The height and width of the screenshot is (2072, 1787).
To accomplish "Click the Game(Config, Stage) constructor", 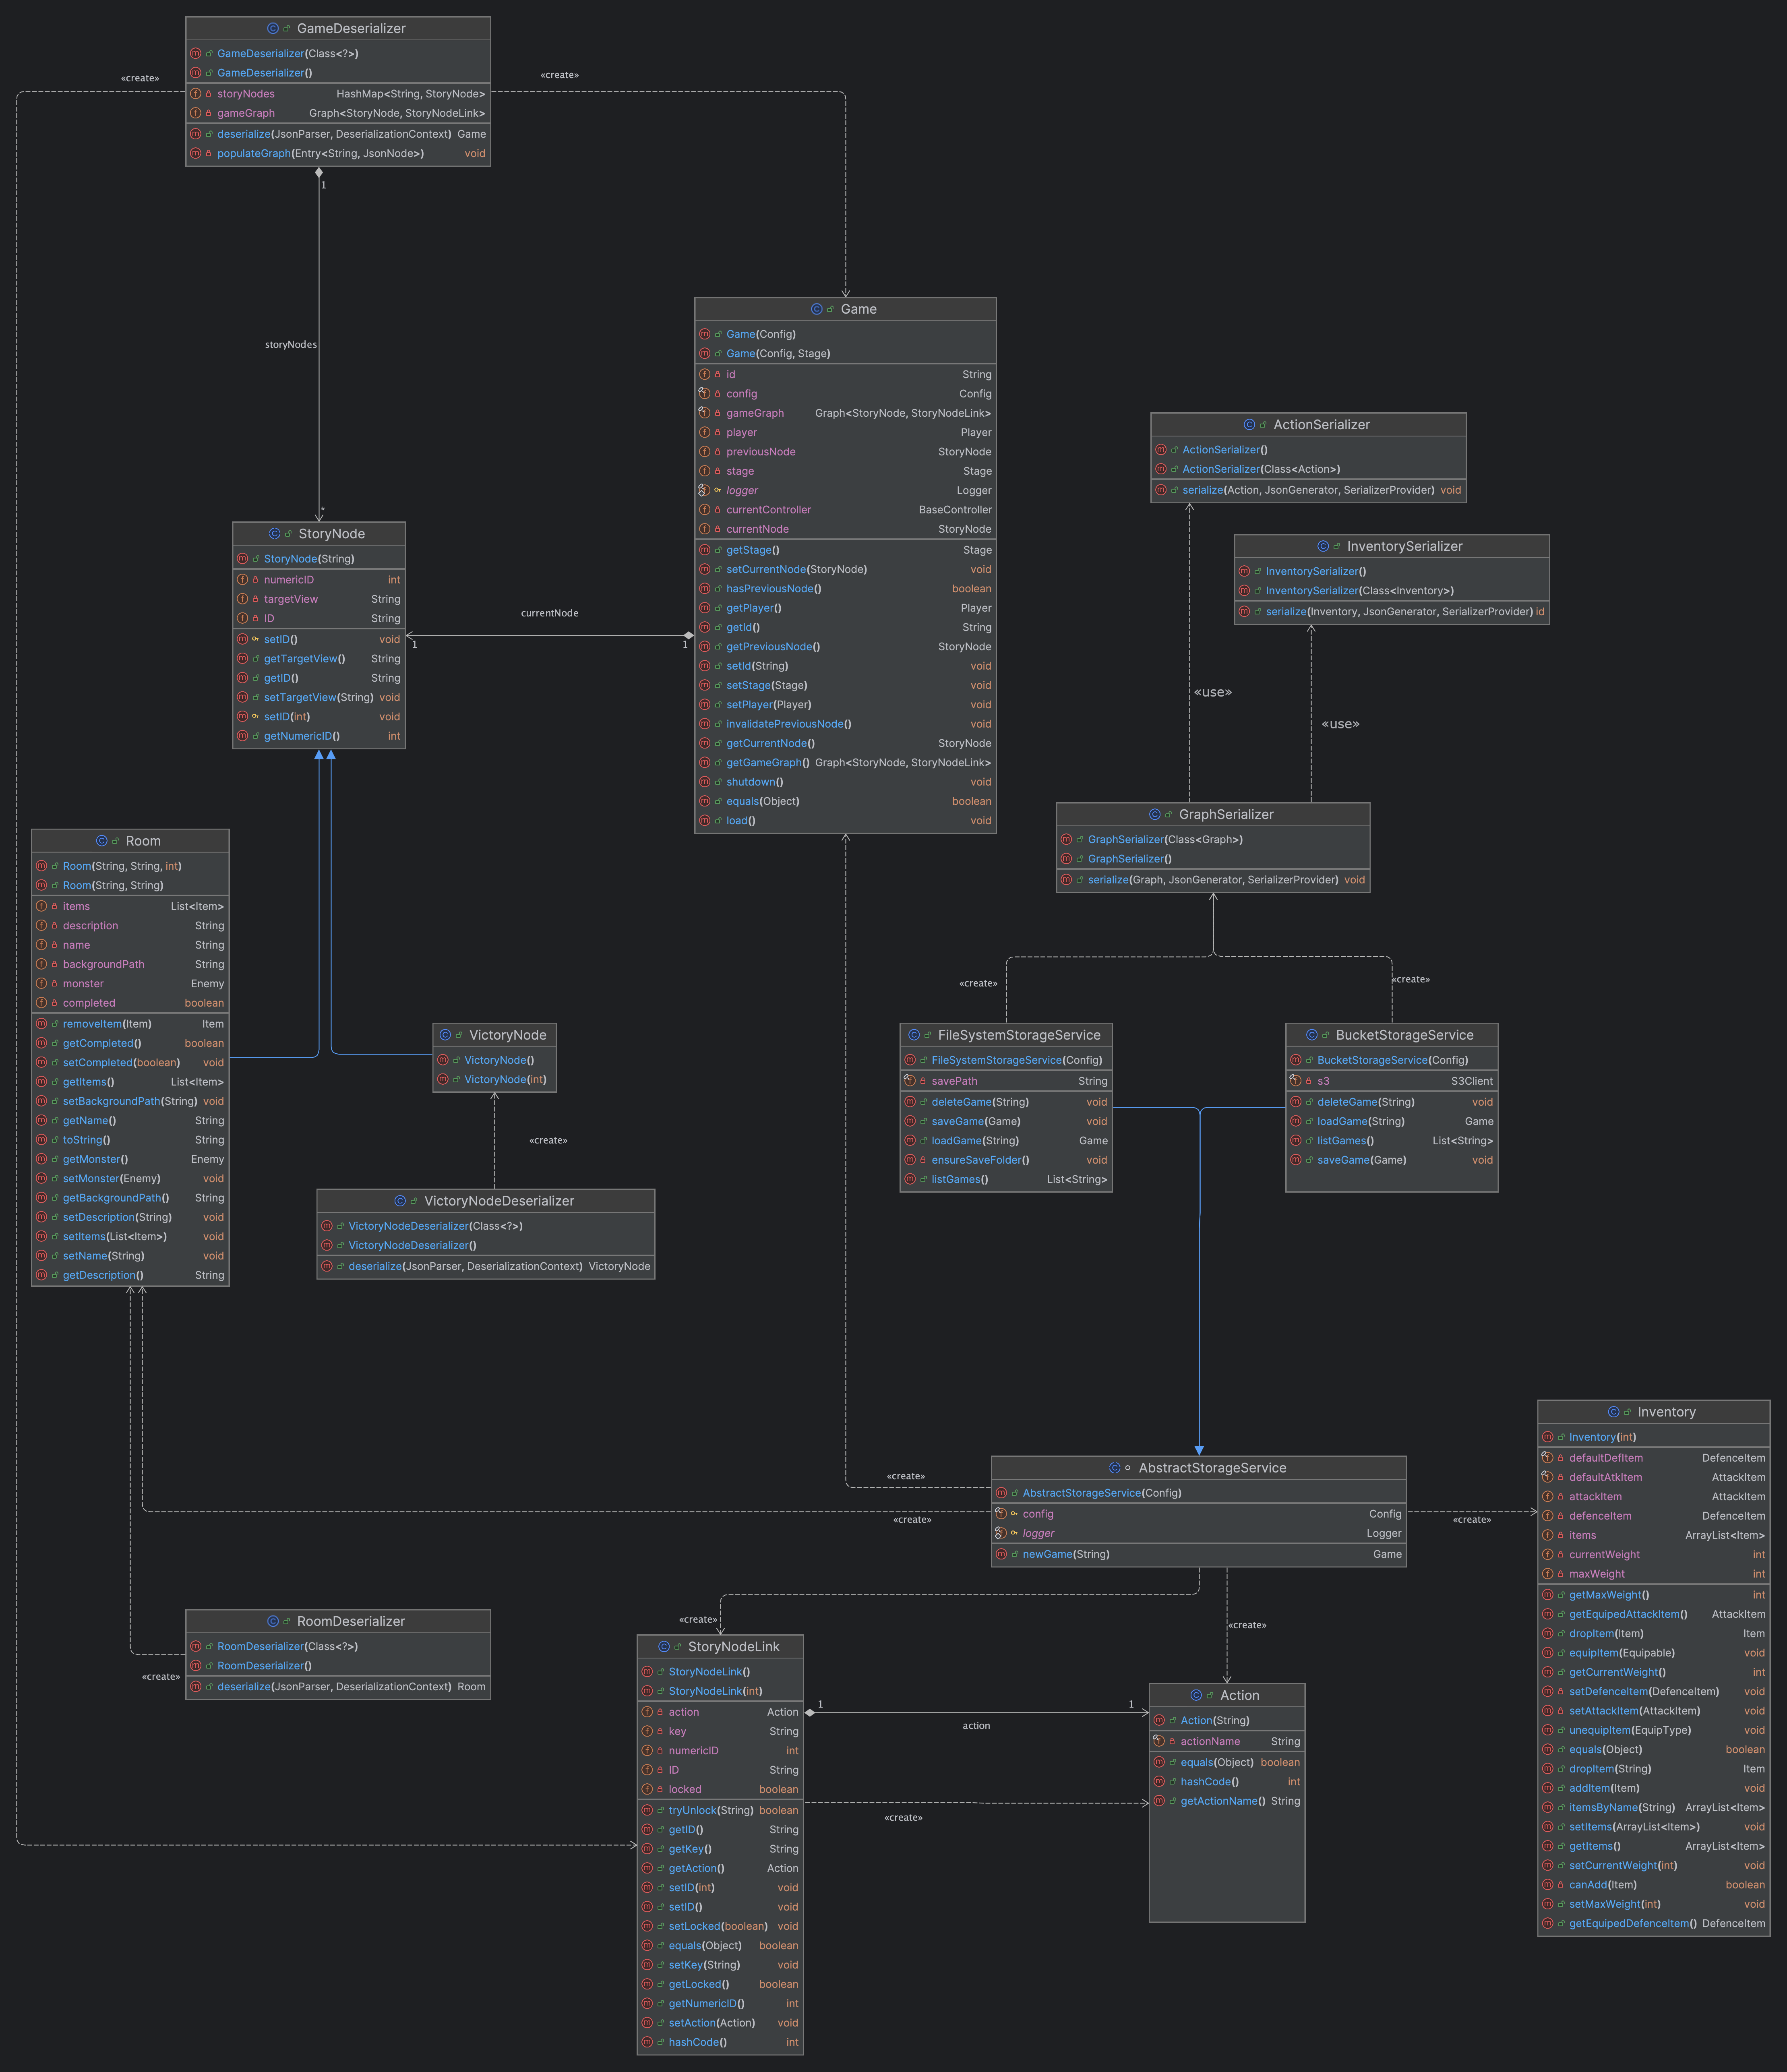I will [846, 354].
